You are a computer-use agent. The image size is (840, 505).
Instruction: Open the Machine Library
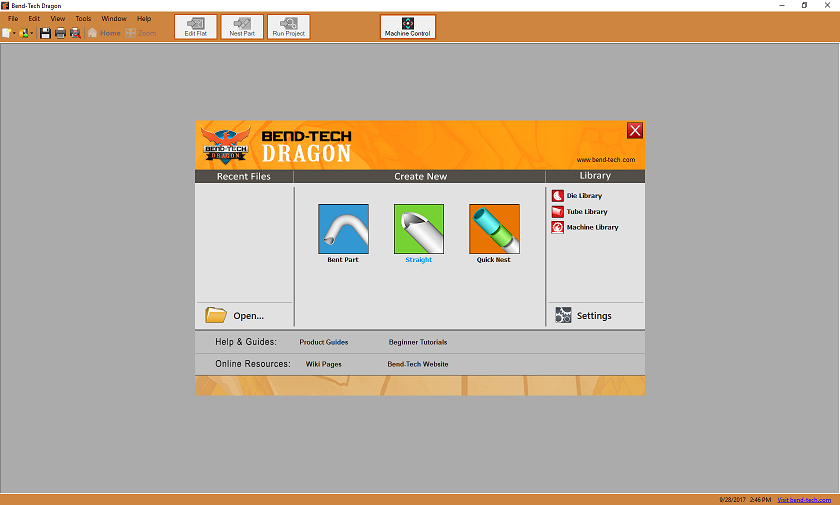[585, 227]
